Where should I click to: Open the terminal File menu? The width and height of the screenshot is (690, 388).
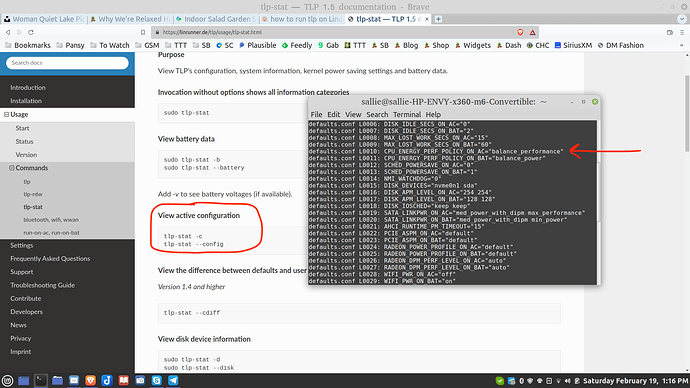[x=316, y=114]
